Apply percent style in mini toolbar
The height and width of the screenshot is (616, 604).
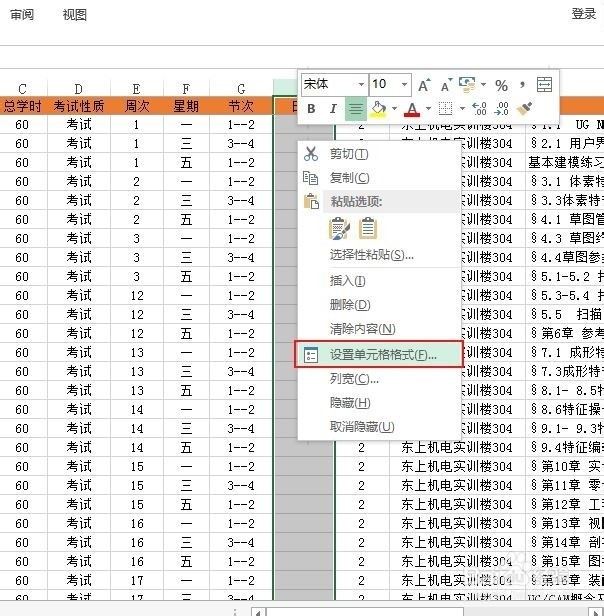pos(501,85)
